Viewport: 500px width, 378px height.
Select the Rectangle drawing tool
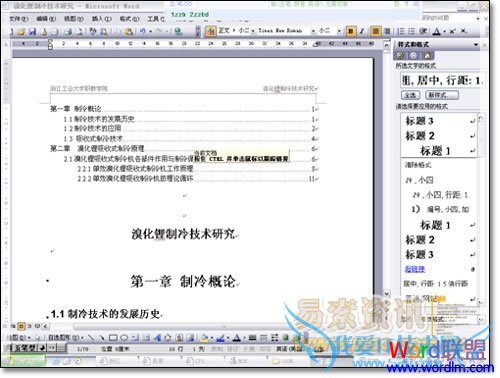point(113,338)
